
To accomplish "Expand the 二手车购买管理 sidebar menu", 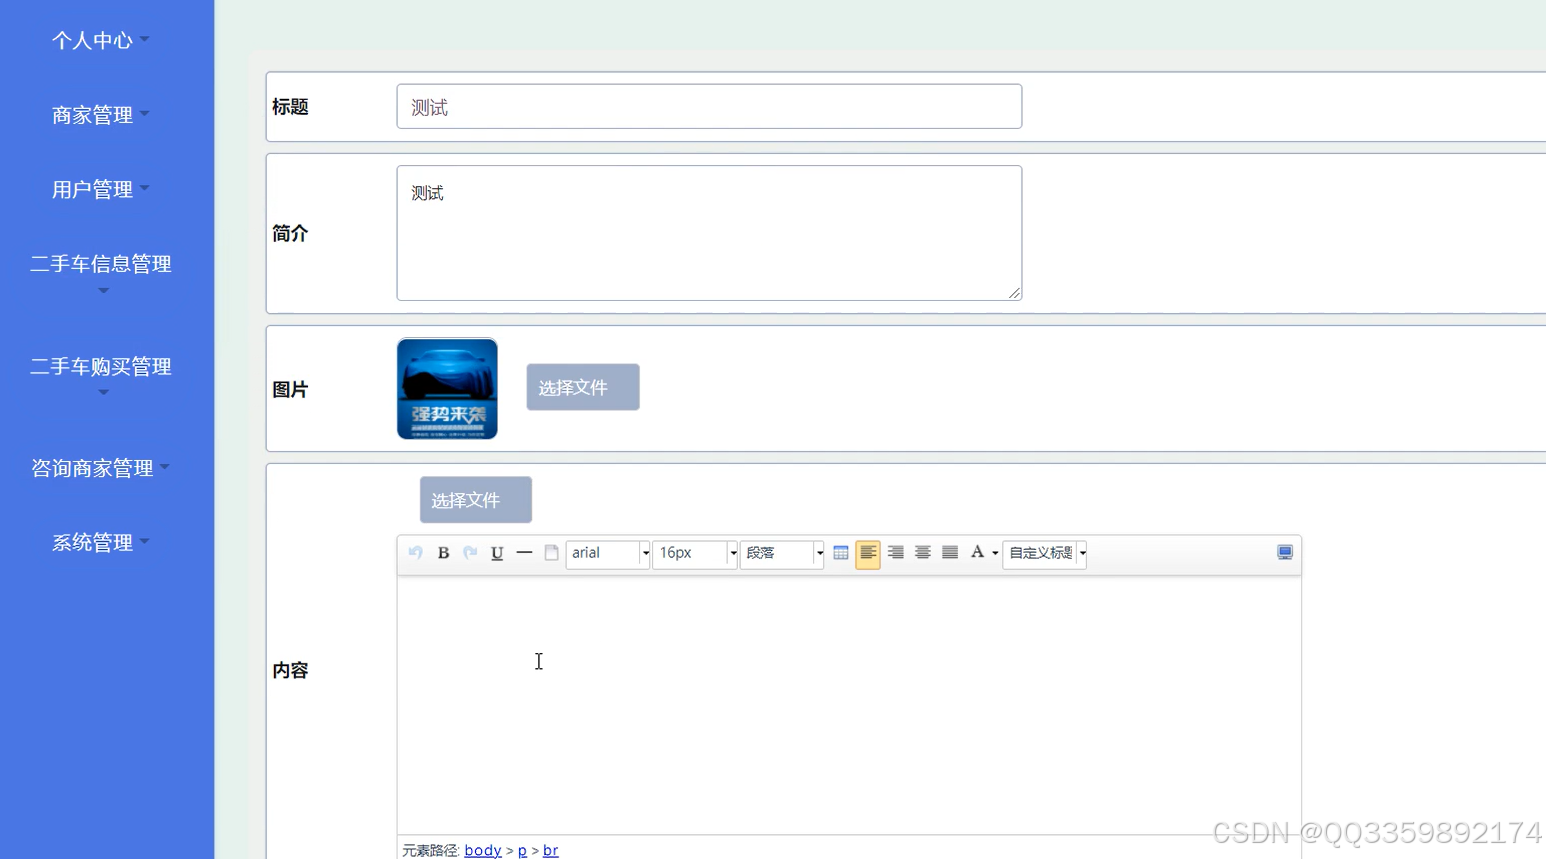I will tap(101, 376).
